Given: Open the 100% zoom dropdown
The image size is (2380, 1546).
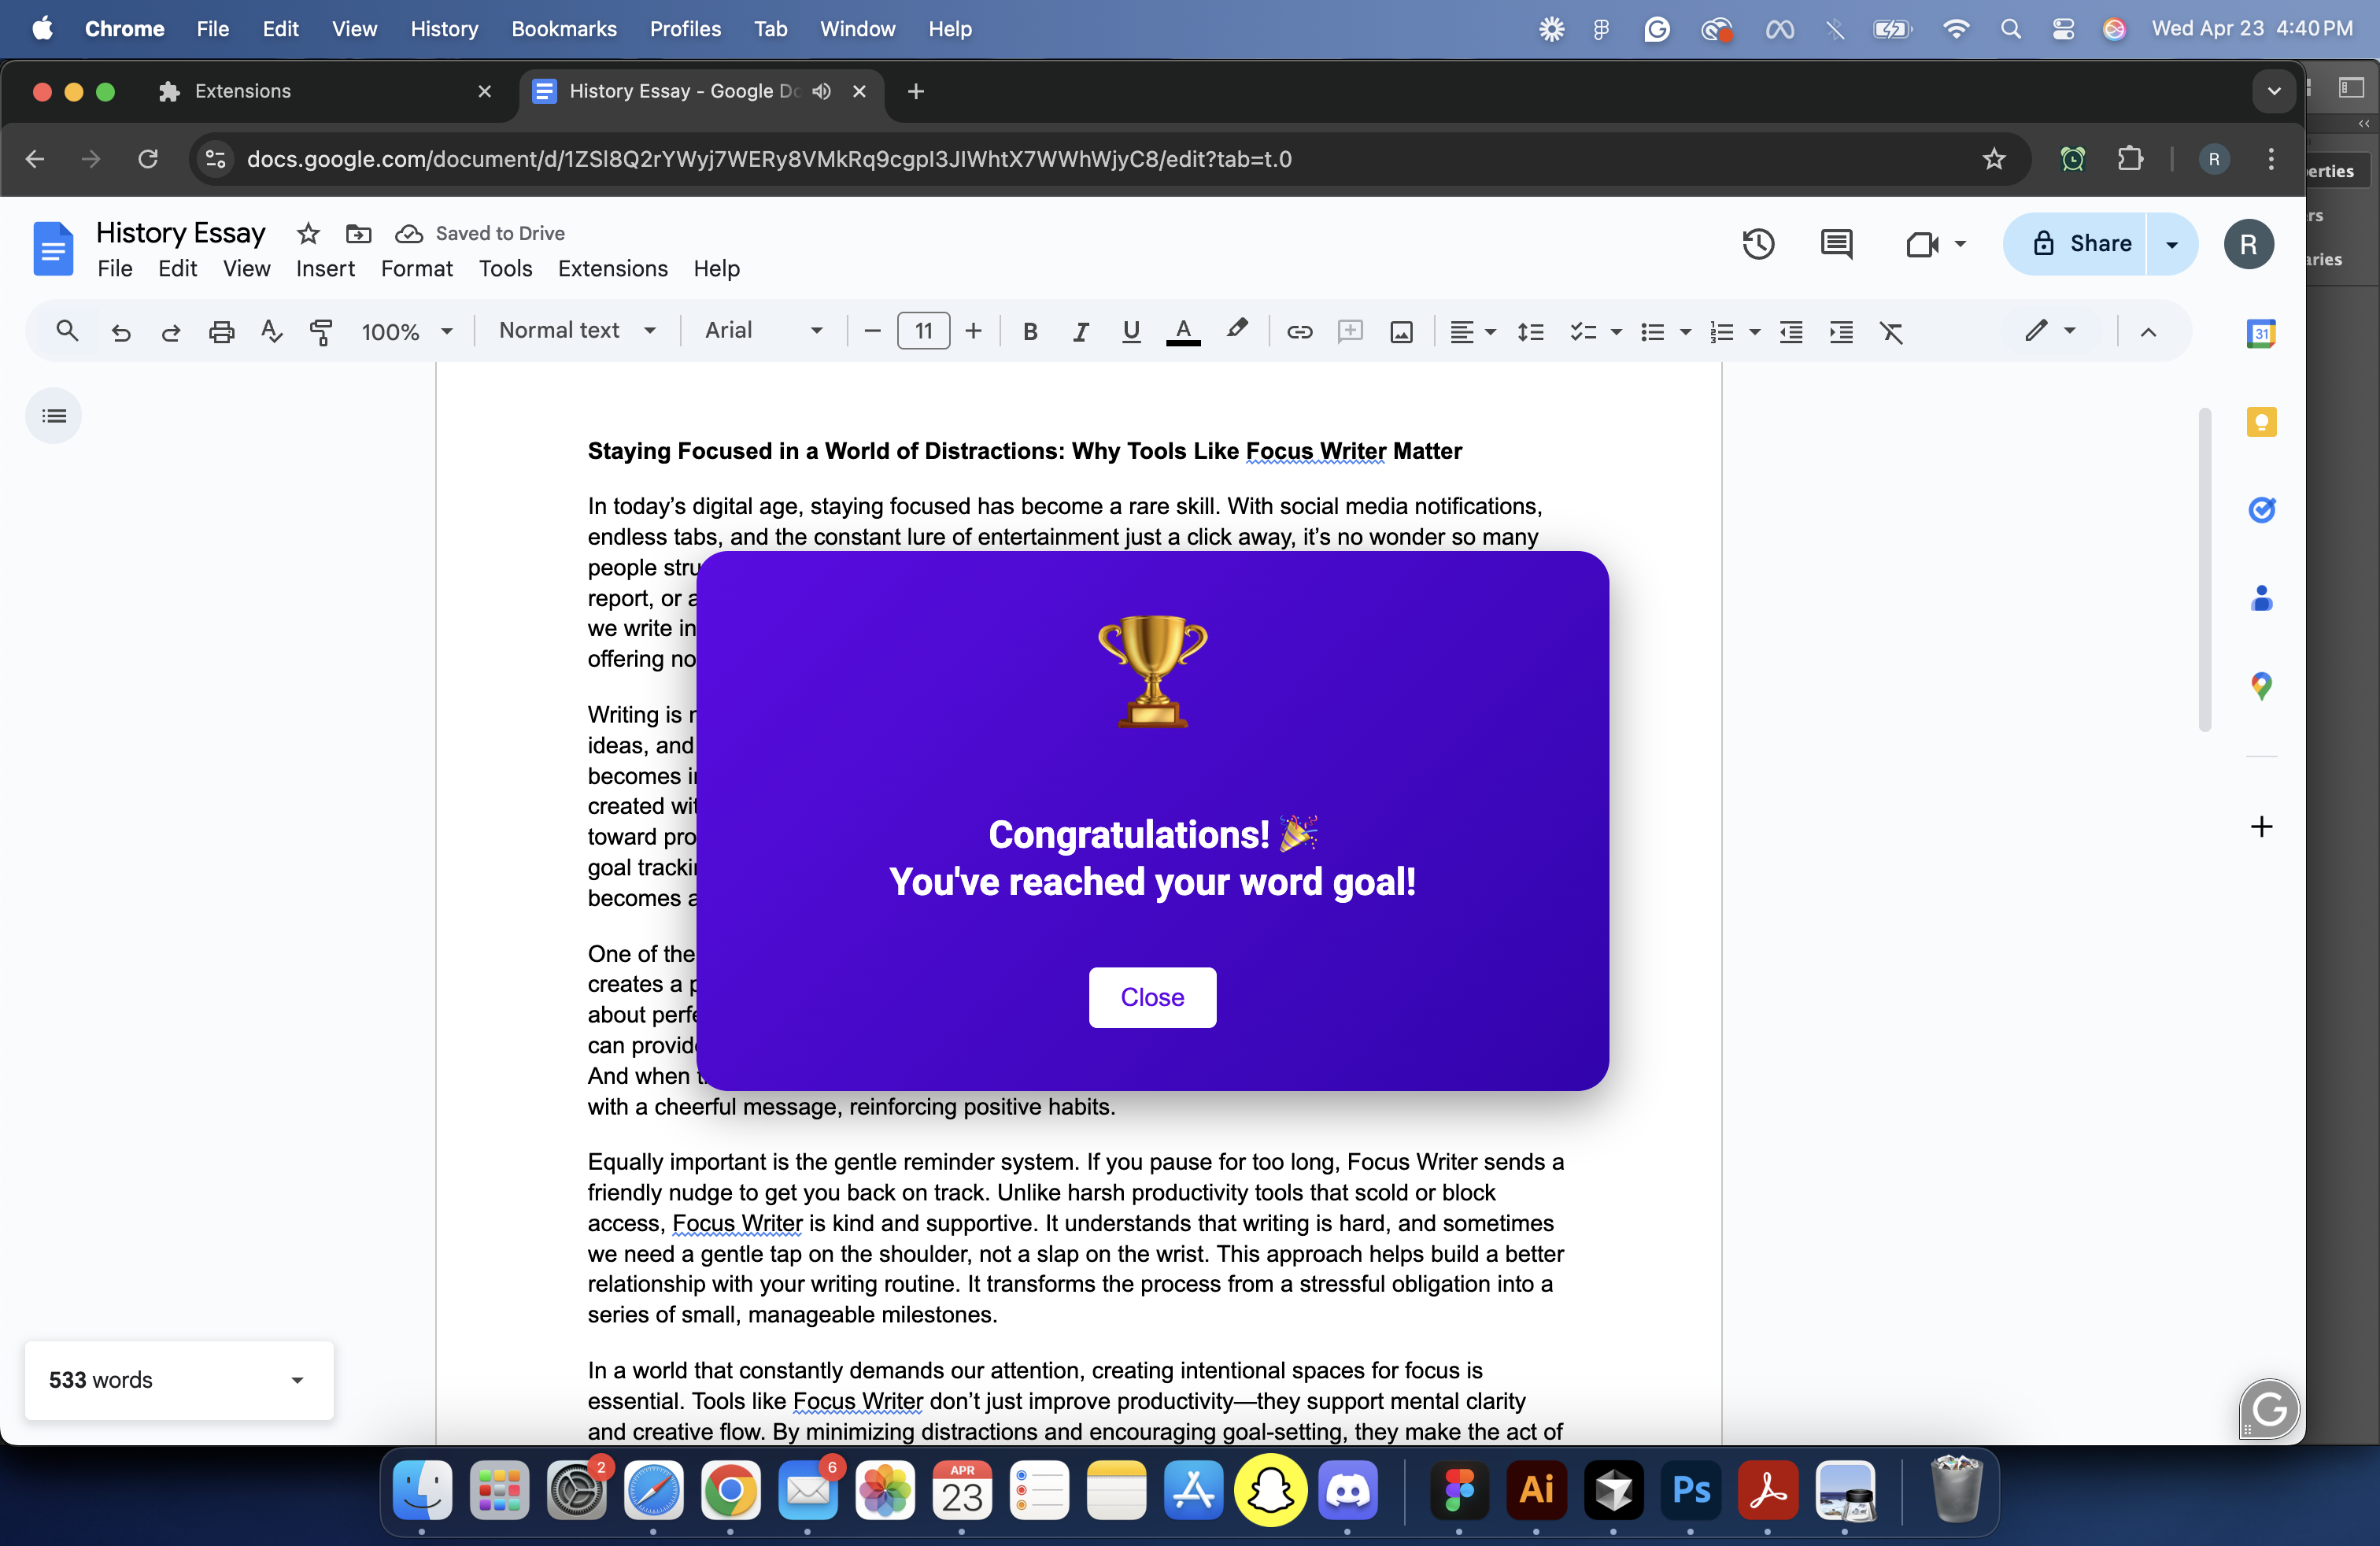Looking at the screenshot, I should [406, 331].
